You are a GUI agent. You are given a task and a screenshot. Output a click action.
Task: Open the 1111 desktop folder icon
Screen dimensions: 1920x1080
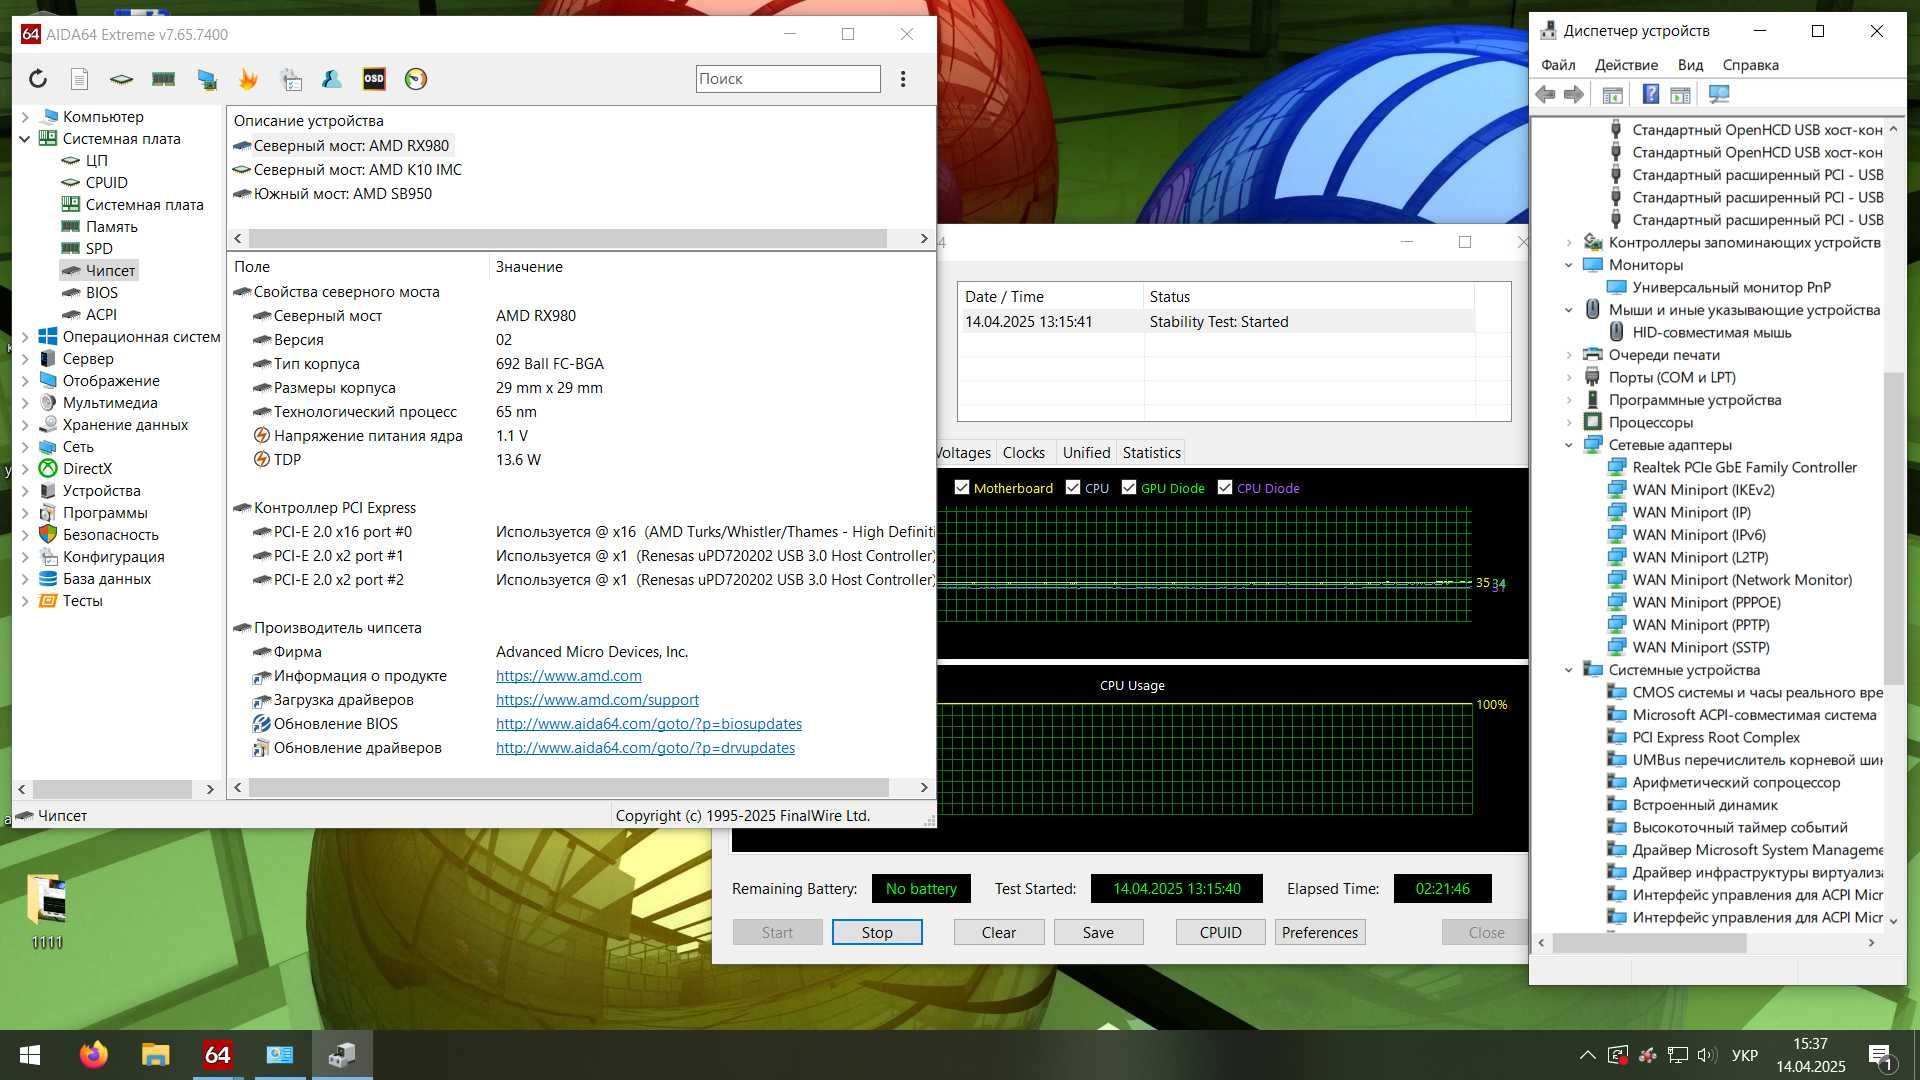(47, 911)
